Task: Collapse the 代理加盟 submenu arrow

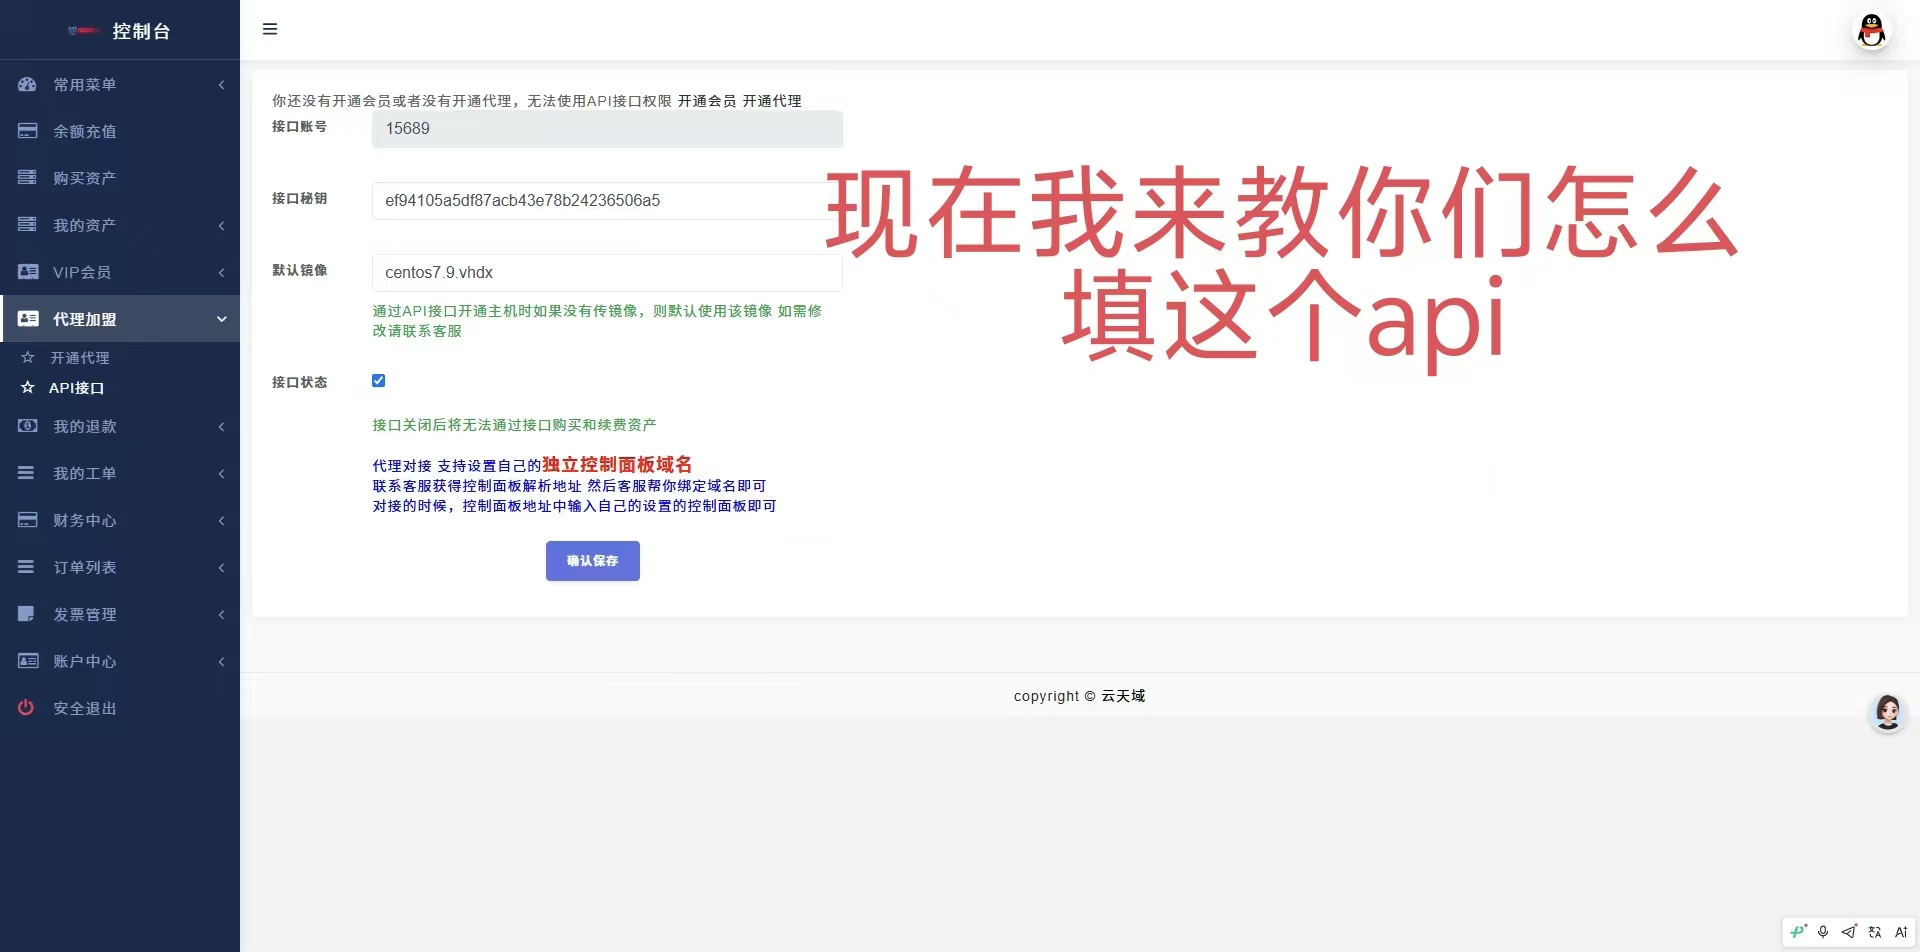Action: coord(221,319)
